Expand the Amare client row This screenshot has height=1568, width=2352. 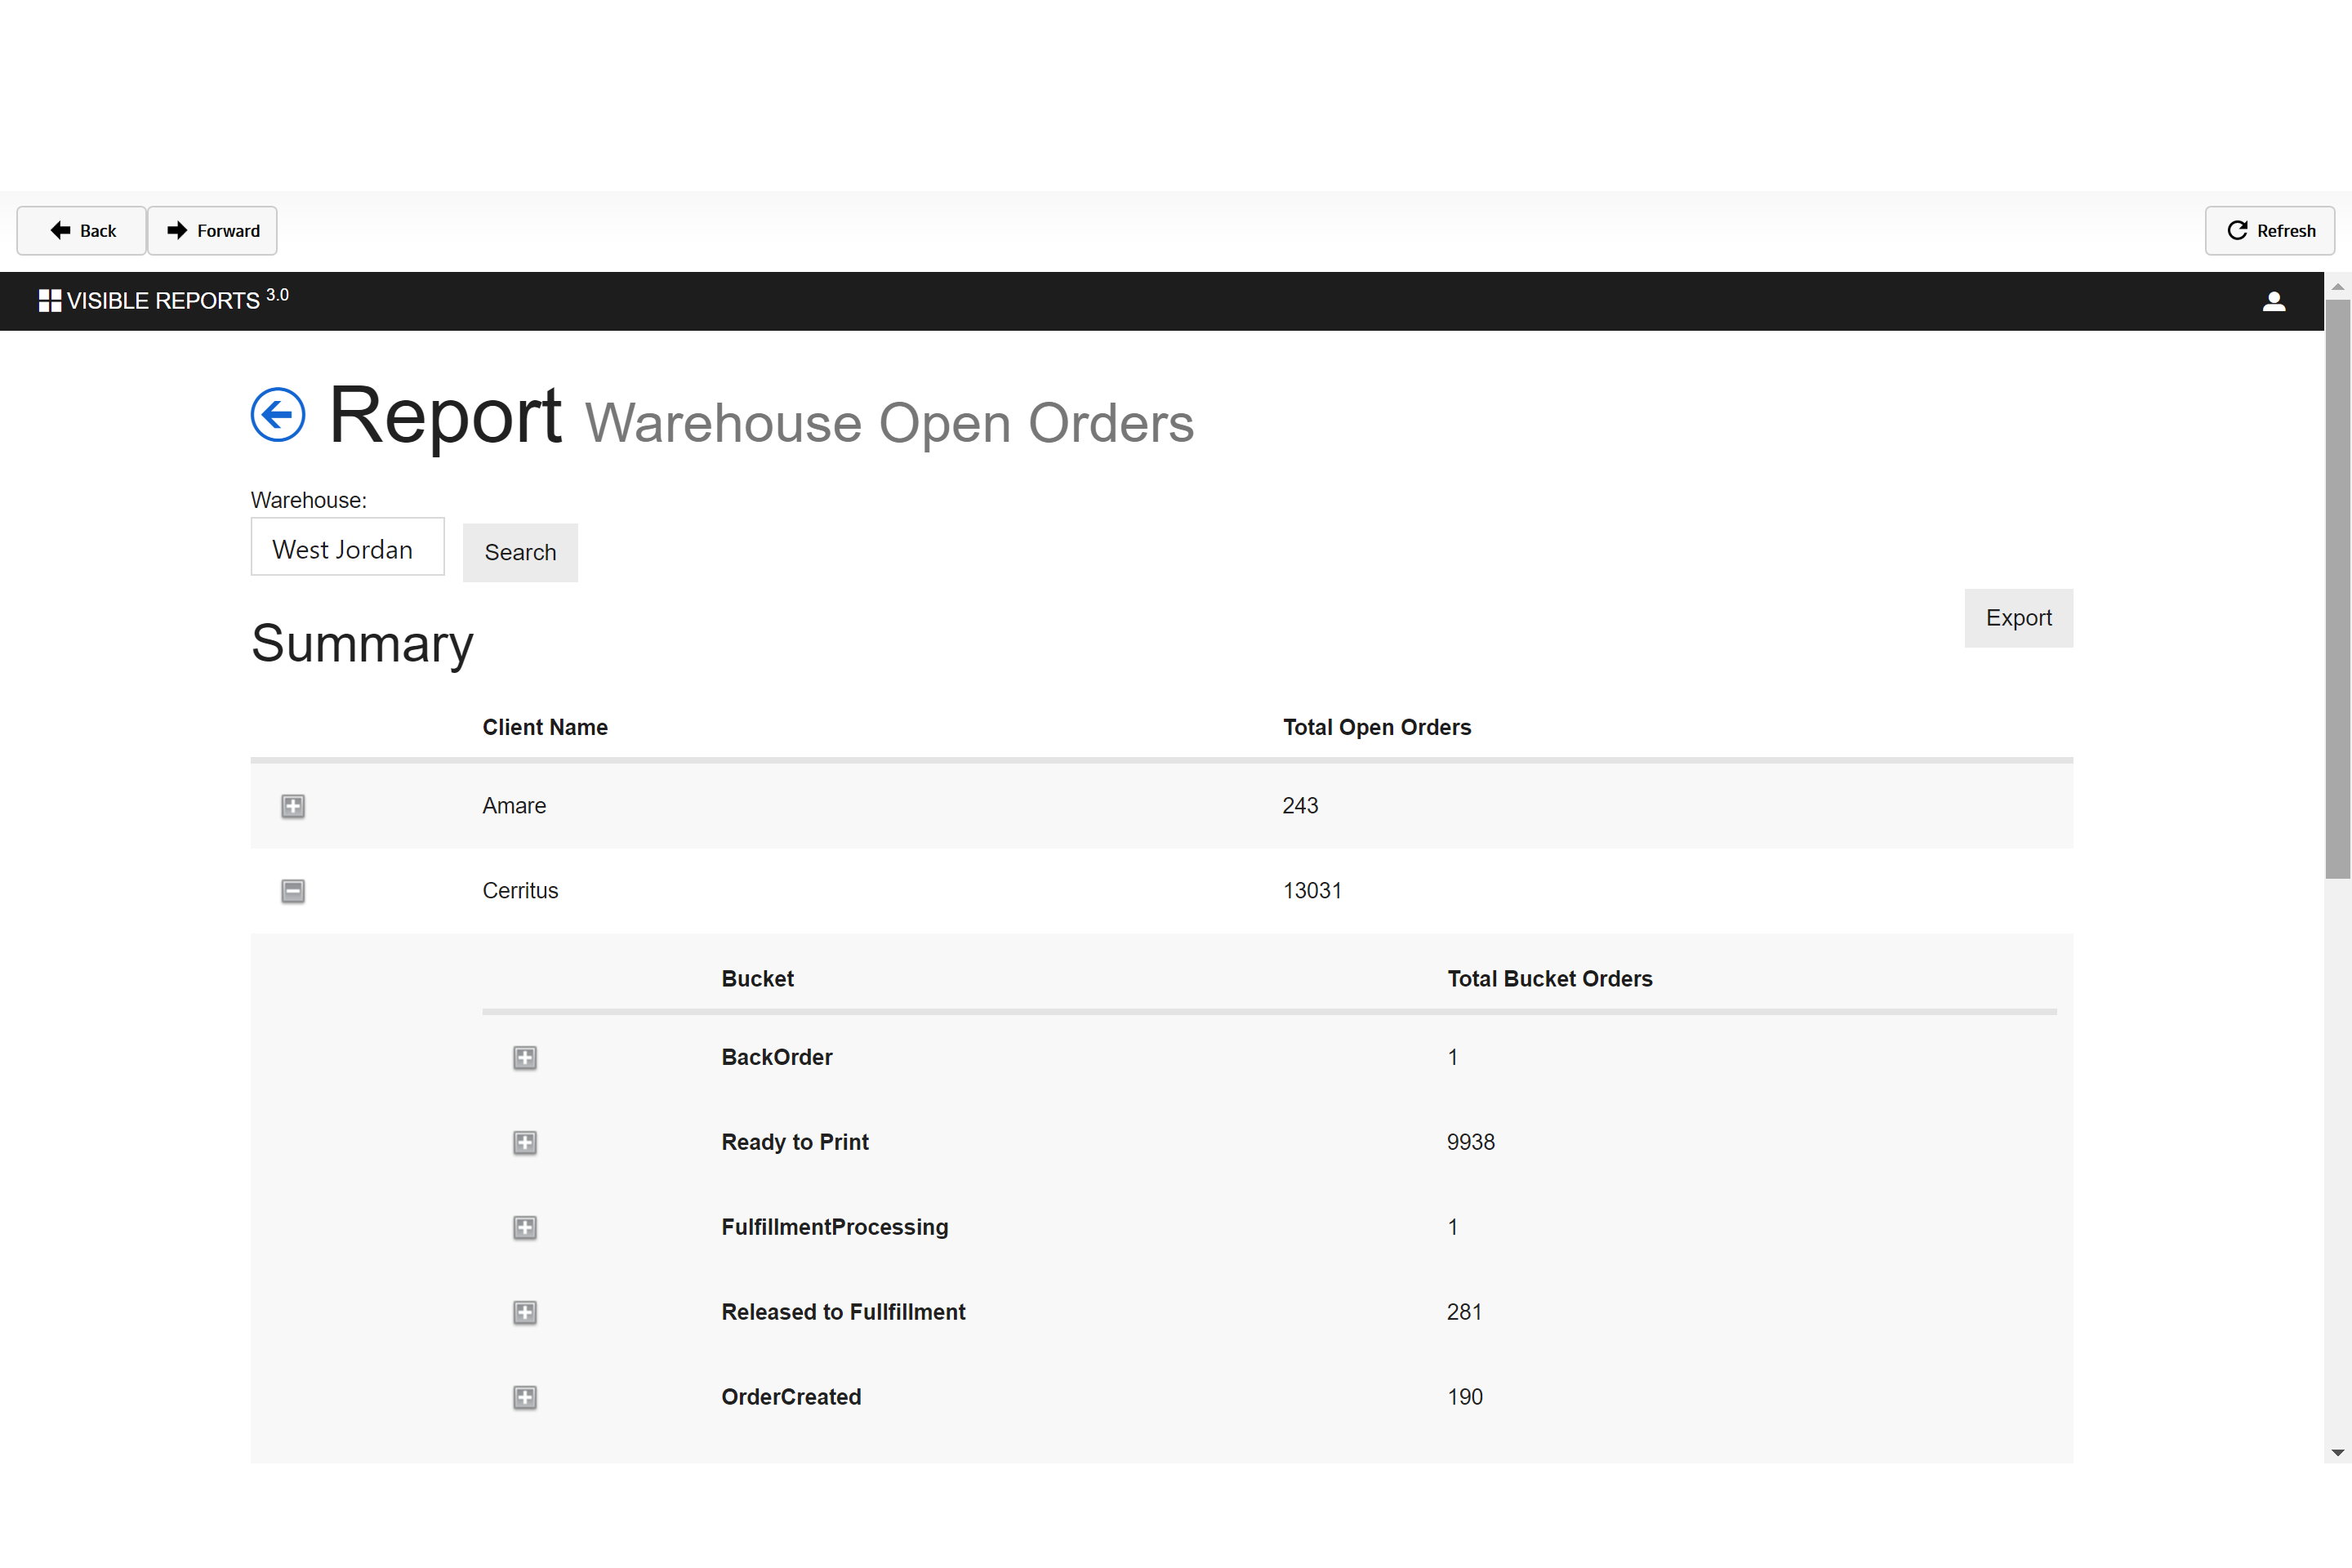pyautogui.click(x=293, y=806)
